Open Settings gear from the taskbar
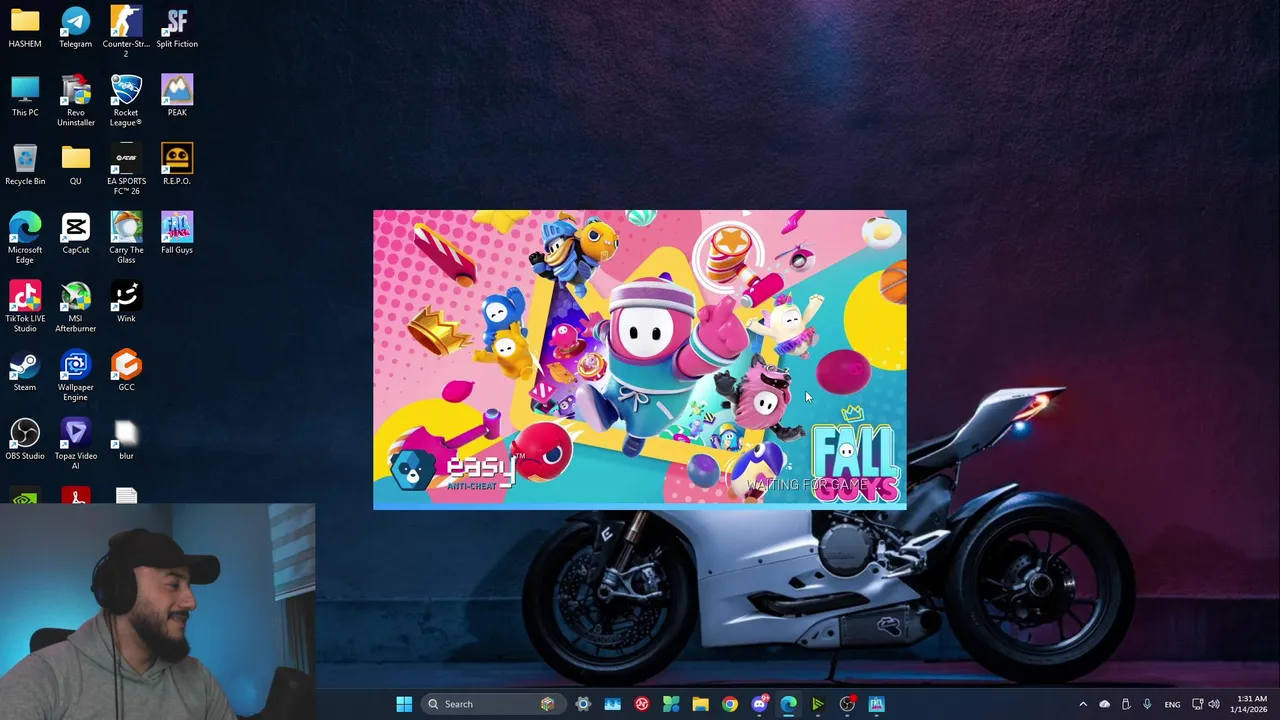Screen dimensions: 1280x720 tap(583, 704)
